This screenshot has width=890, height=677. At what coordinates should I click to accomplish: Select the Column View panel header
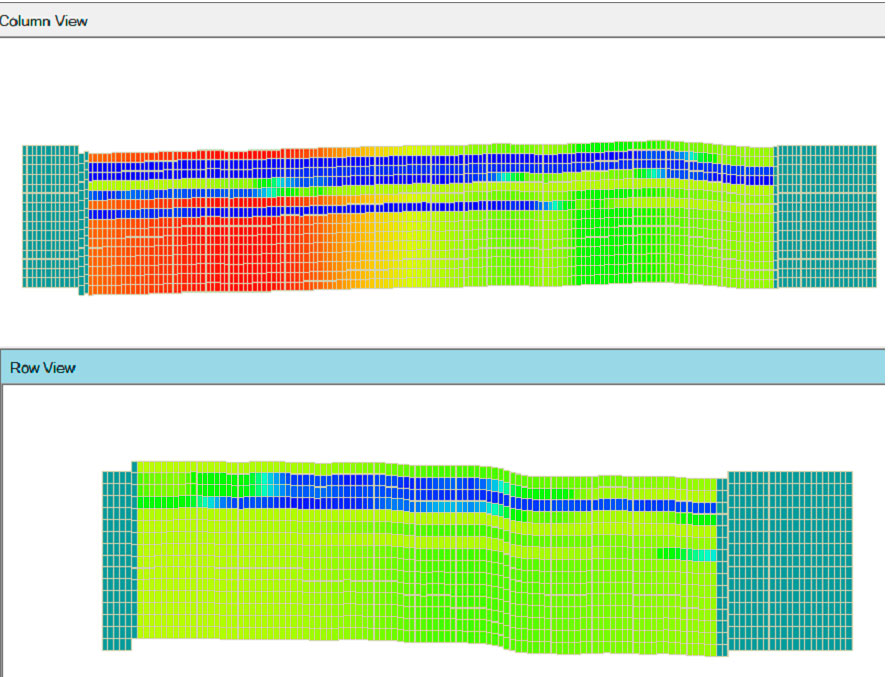442,20
